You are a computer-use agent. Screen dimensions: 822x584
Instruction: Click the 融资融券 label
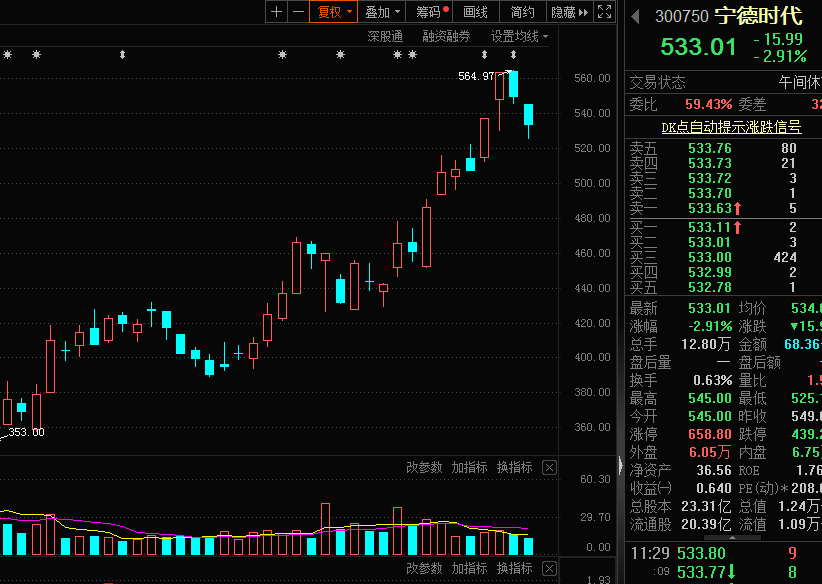pos(445,36)
